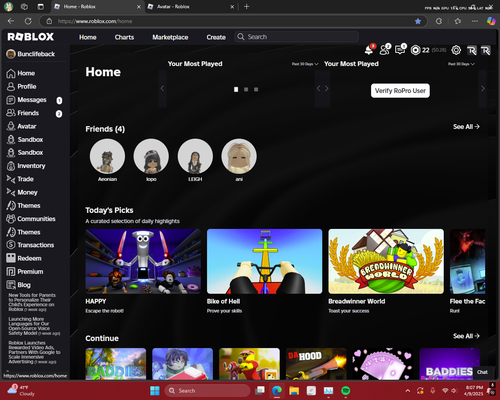Open Marketplace in the top navigation
The width and height of the screenshot is (500, 400).
click(x=170, y=37)
